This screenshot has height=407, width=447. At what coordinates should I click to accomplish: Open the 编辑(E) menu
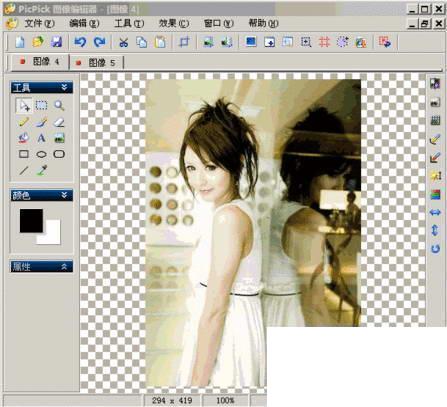[x=84, y=23]
